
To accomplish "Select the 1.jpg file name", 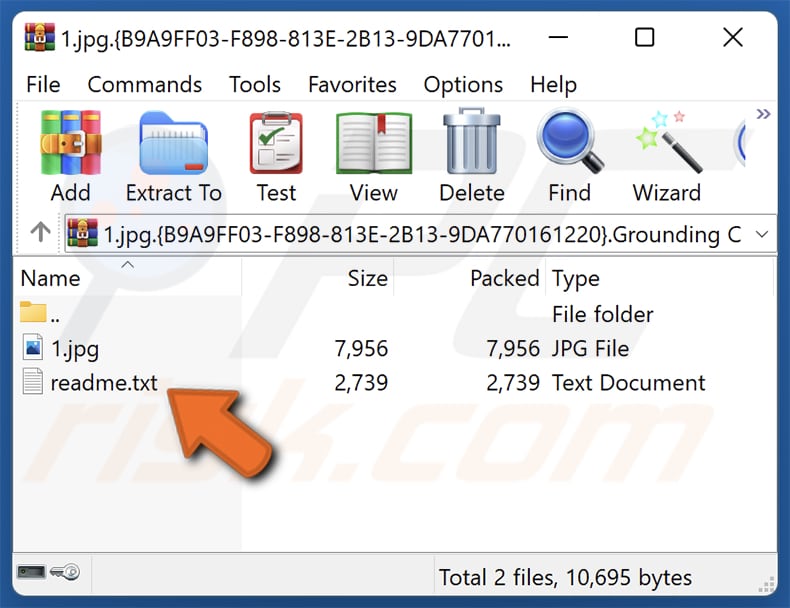I will coord(75,349).
